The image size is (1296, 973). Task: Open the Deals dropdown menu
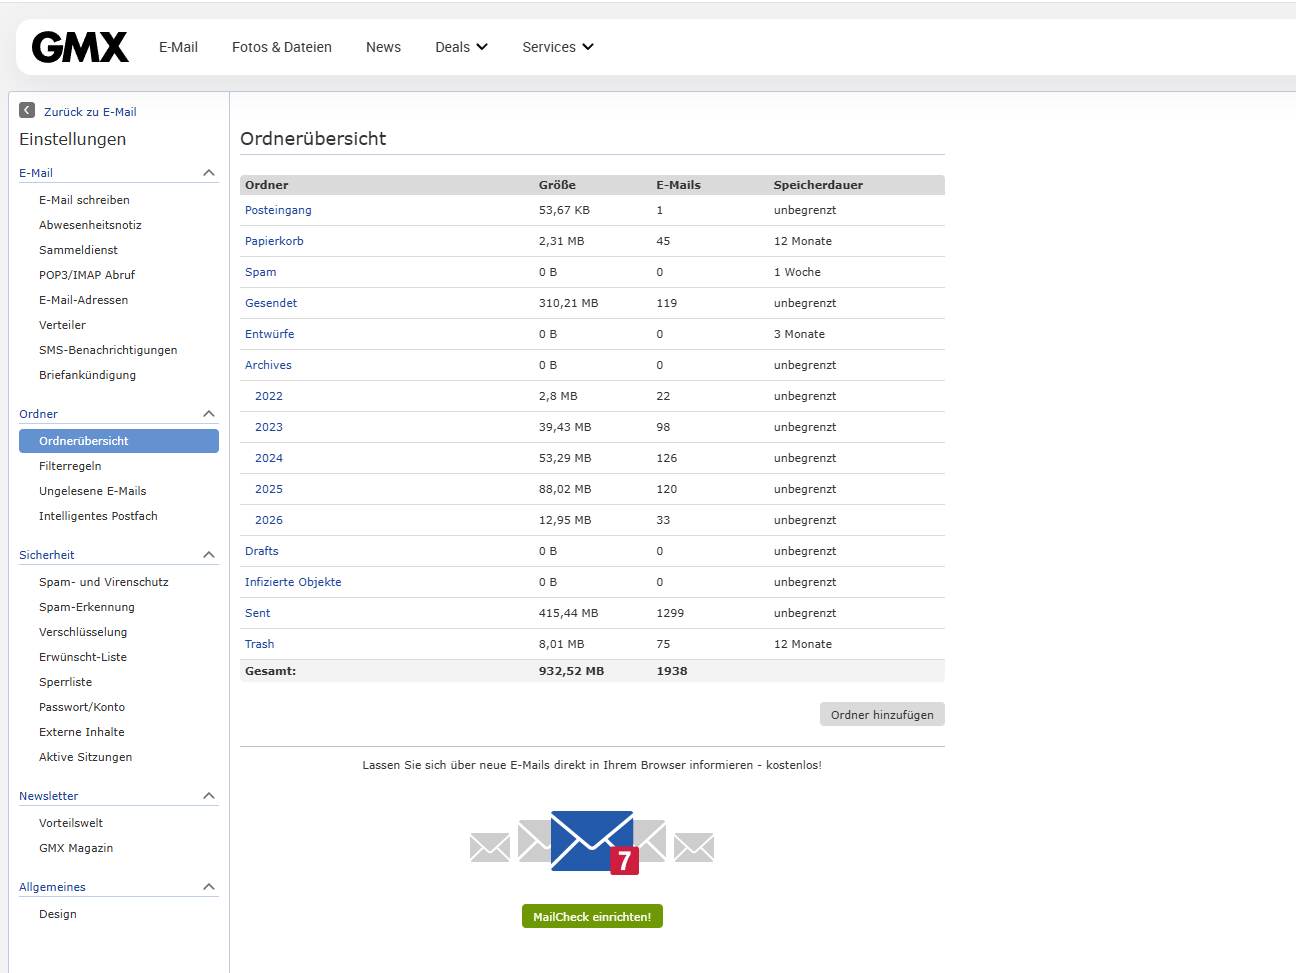pos(461,47)
